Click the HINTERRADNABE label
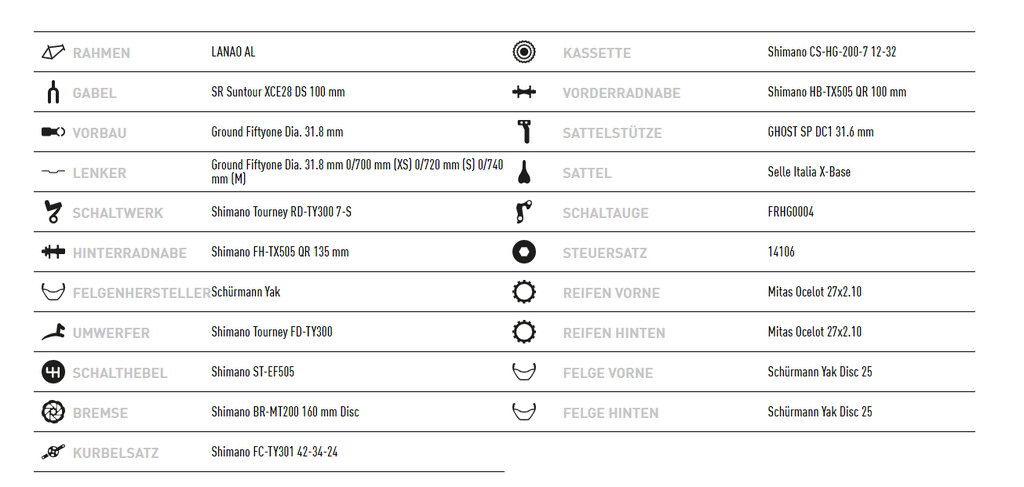Screen dimensions: 1024x487 pyautogui.click(x=129, y=253)
